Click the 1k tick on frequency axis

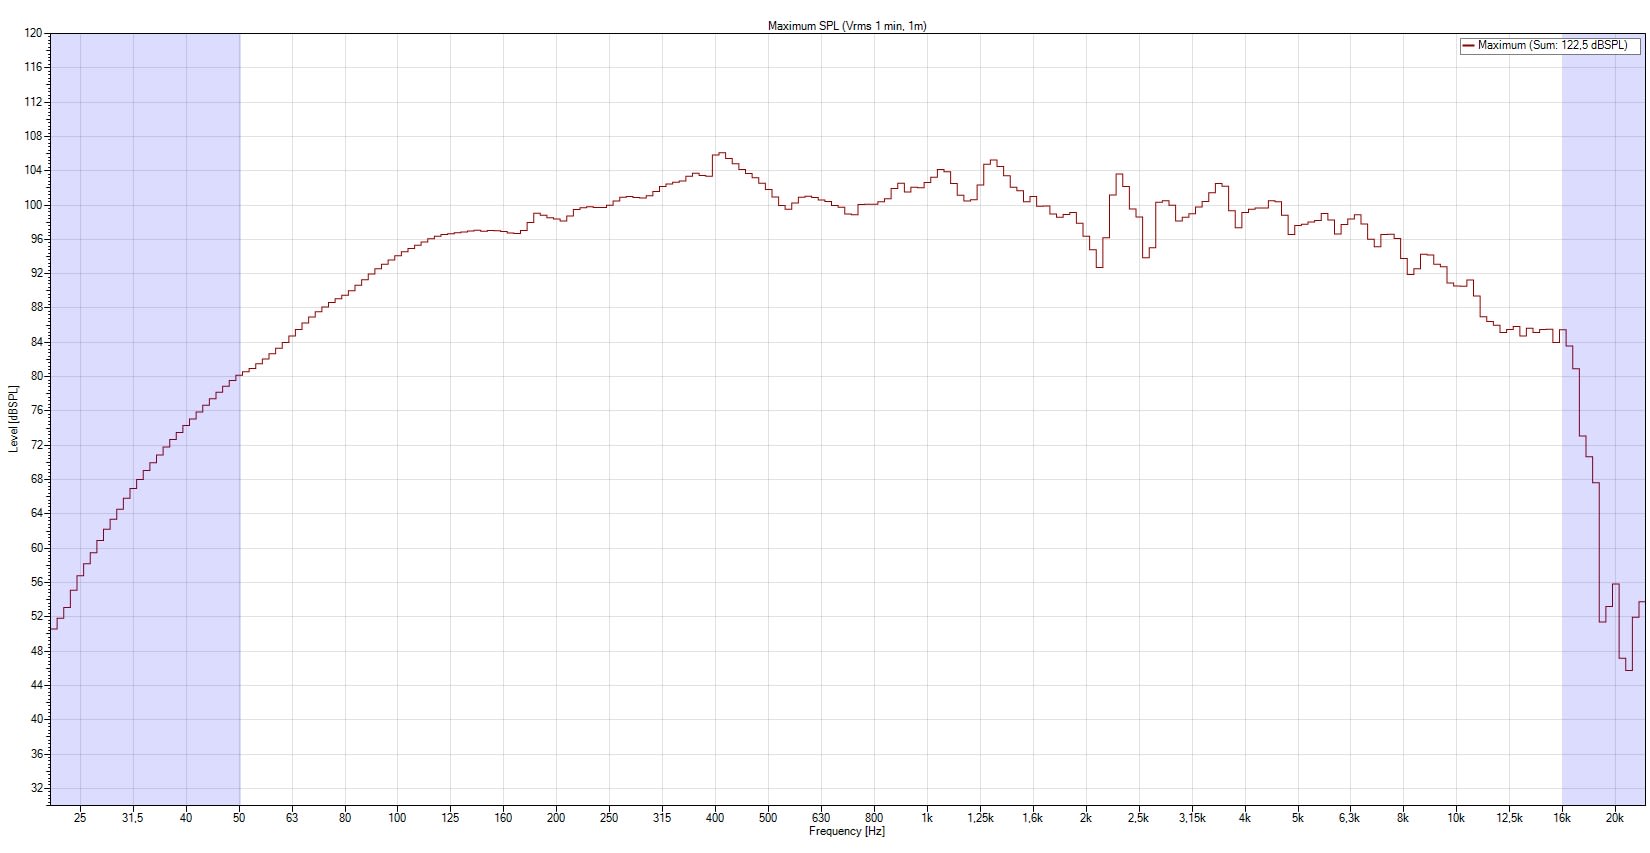tap(927, 818)
